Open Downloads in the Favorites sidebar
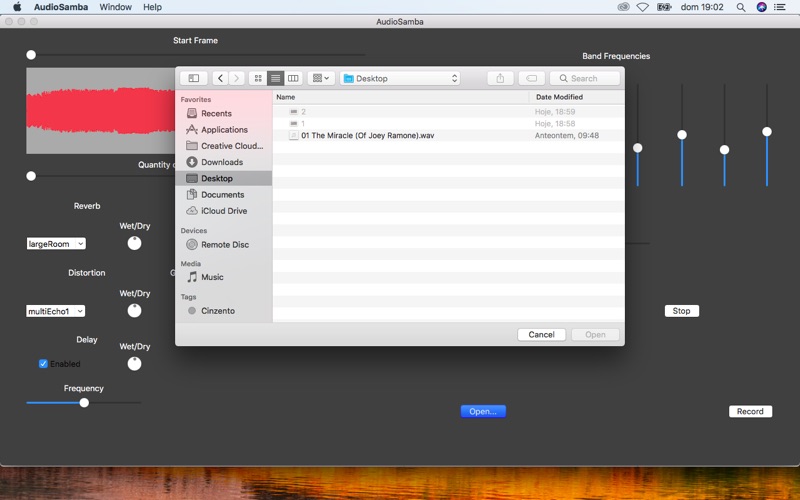The image size is (800, 500). click(x=221, y=162)
